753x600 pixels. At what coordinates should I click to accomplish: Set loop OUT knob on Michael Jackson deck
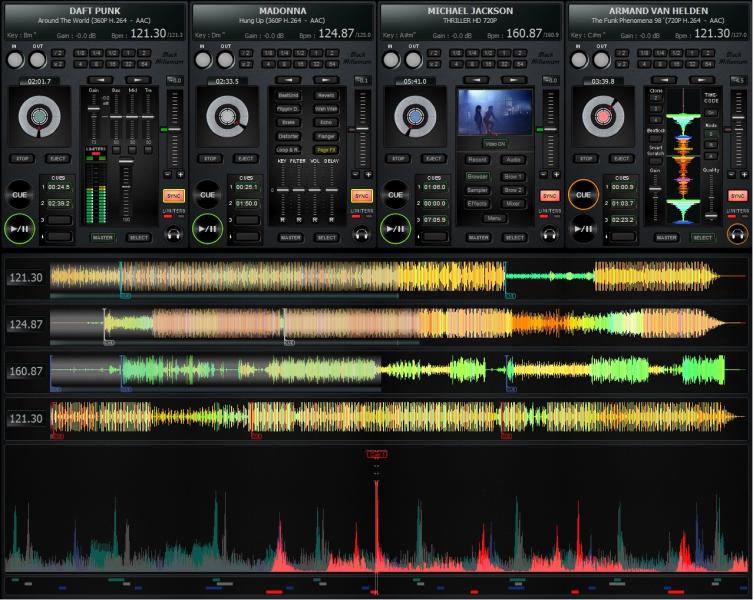pyautogui.click(x=413, y=60)
